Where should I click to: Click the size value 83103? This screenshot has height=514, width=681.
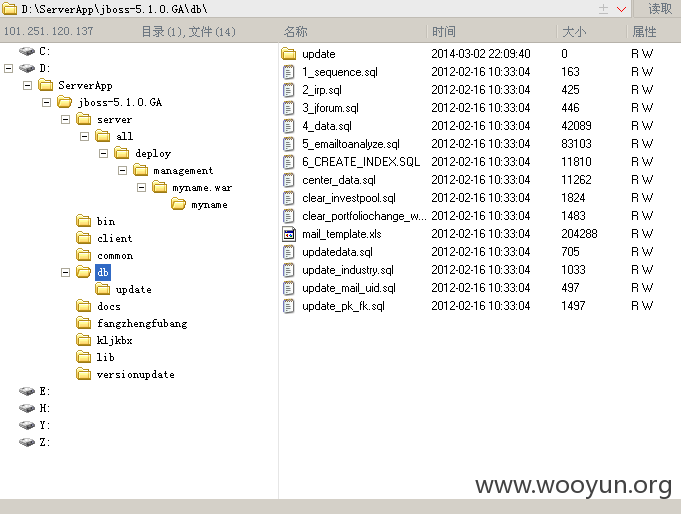click(x=576, y=144)
